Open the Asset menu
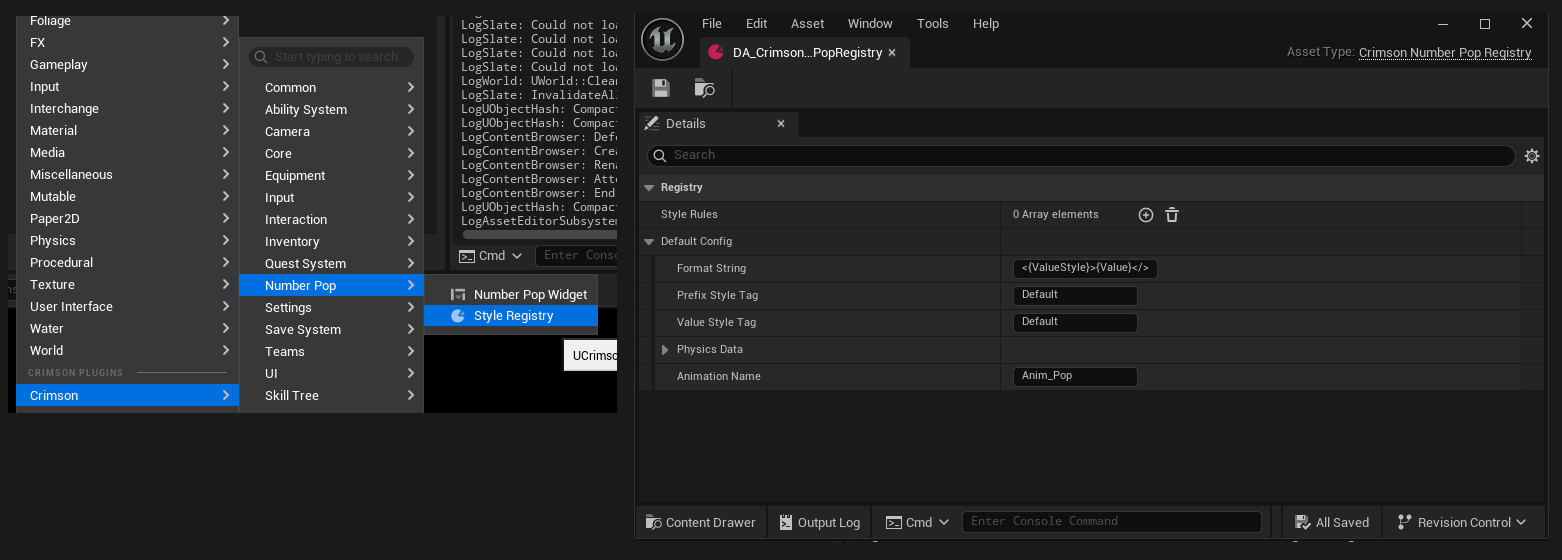 coord(808,24)
